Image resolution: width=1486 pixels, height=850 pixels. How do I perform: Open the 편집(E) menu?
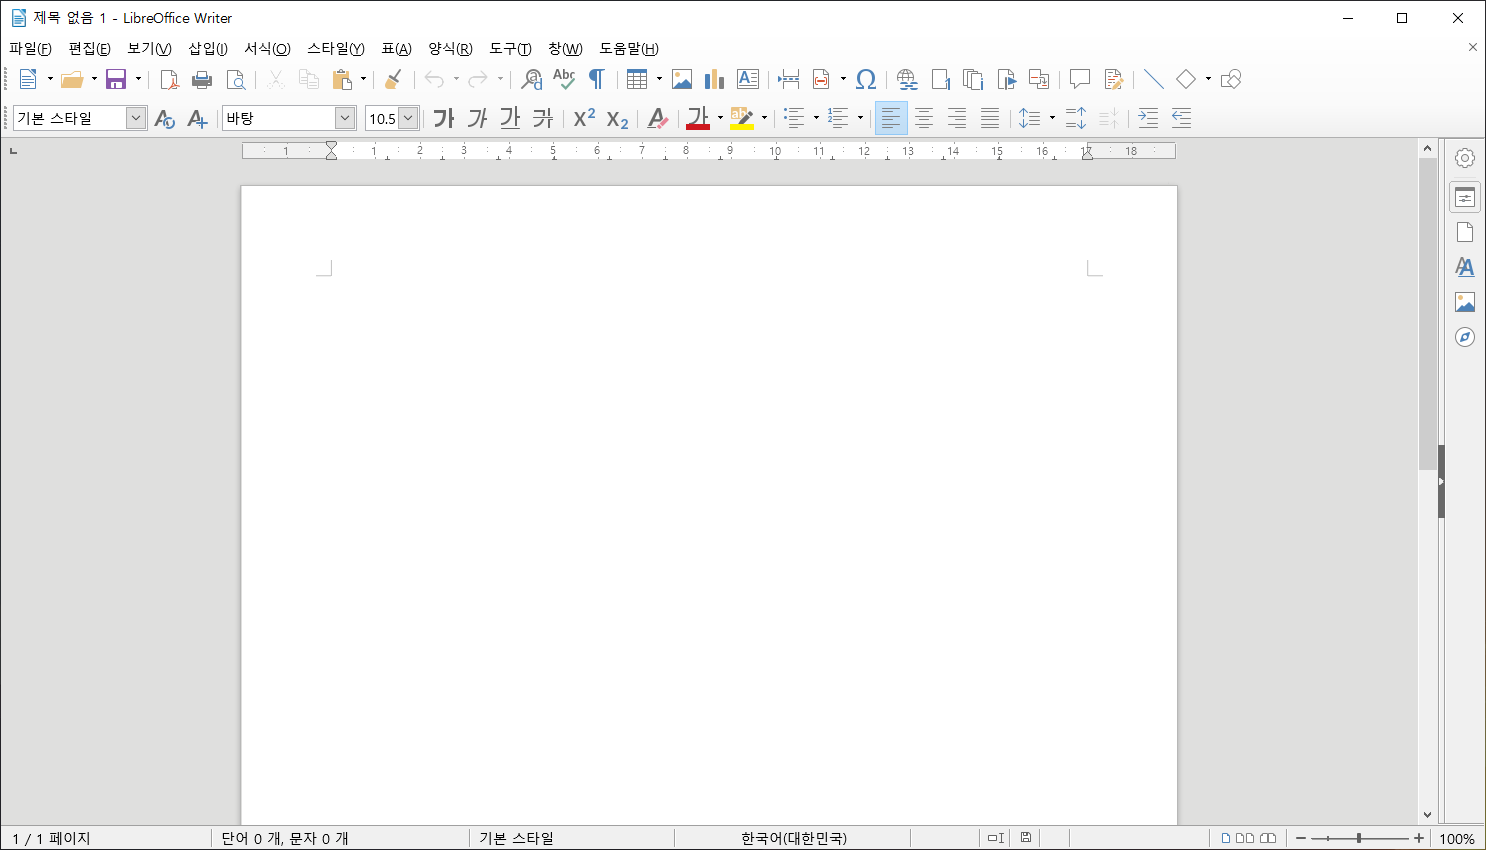click(89, 48)
